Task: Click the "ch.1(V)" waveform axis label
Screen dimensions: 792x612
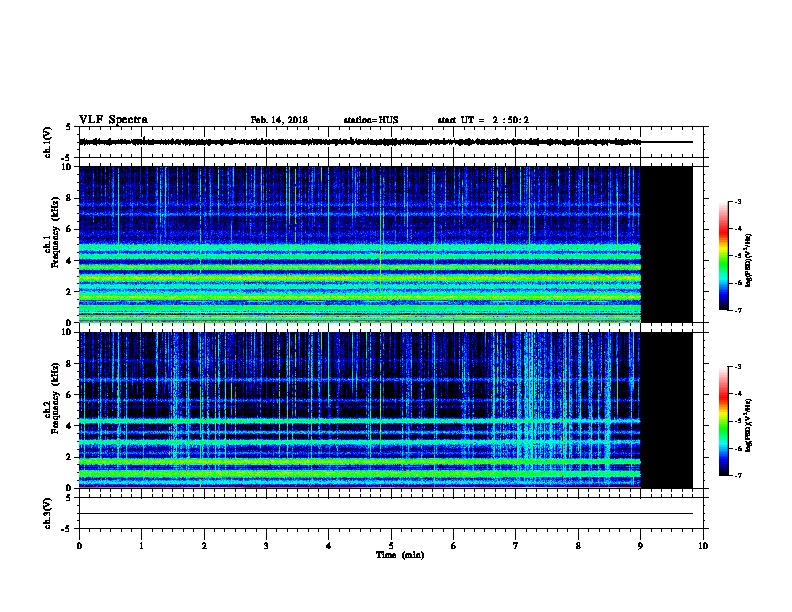Action: (x=47, y=142)
